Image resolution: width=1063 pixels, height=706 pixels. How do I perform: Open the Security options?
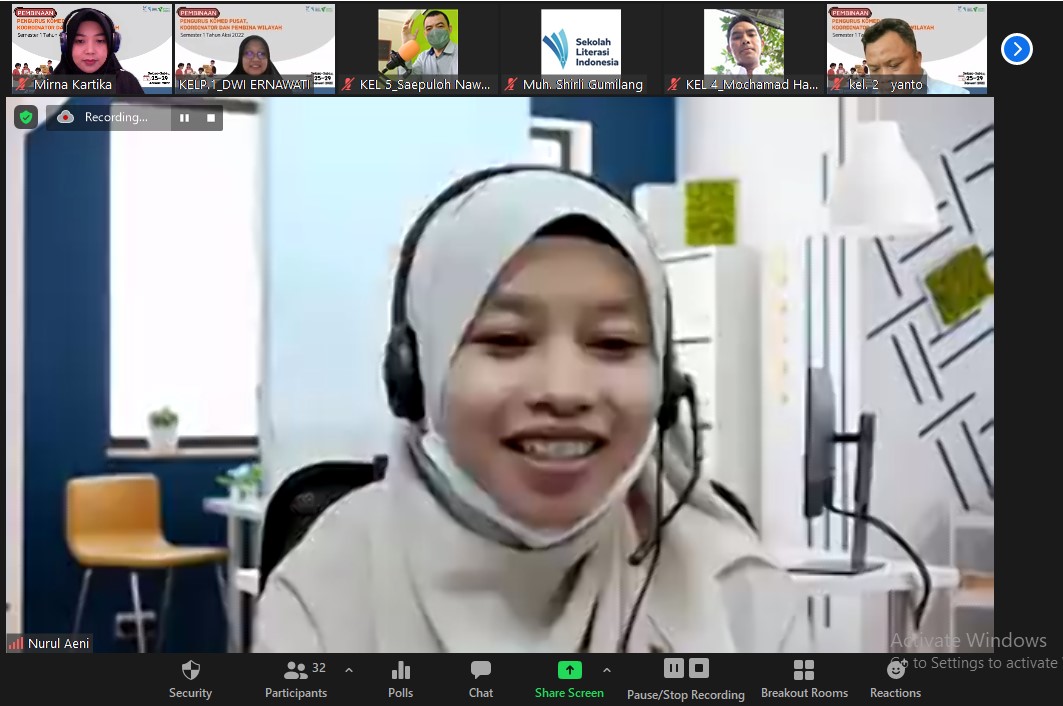[x=190, y=678]
